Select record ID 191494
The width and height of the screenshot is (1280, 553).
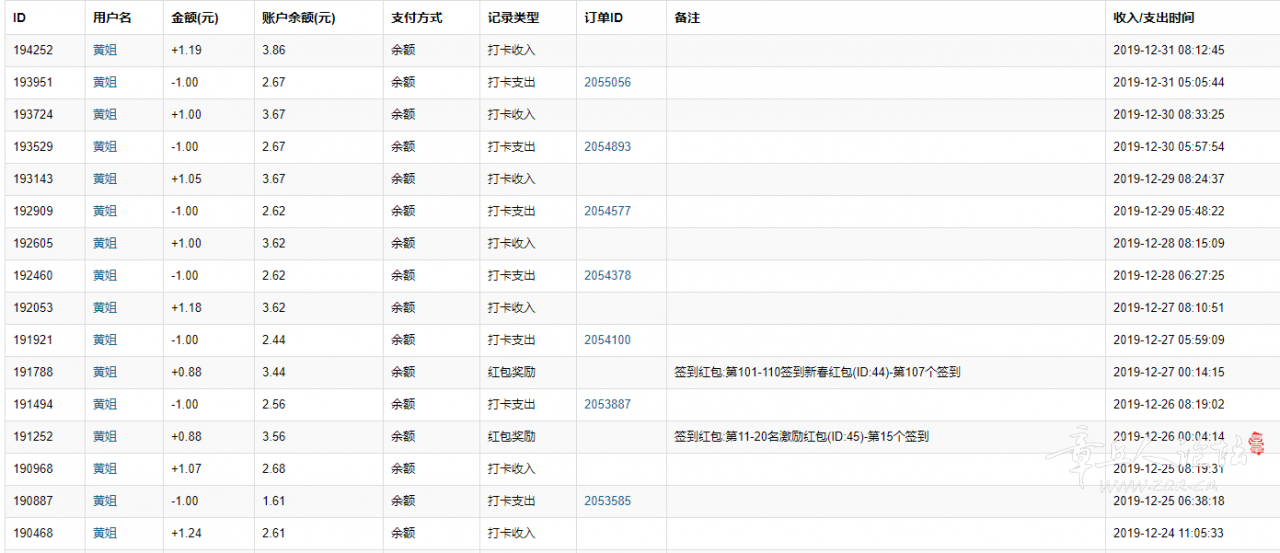tap(33, 404)
